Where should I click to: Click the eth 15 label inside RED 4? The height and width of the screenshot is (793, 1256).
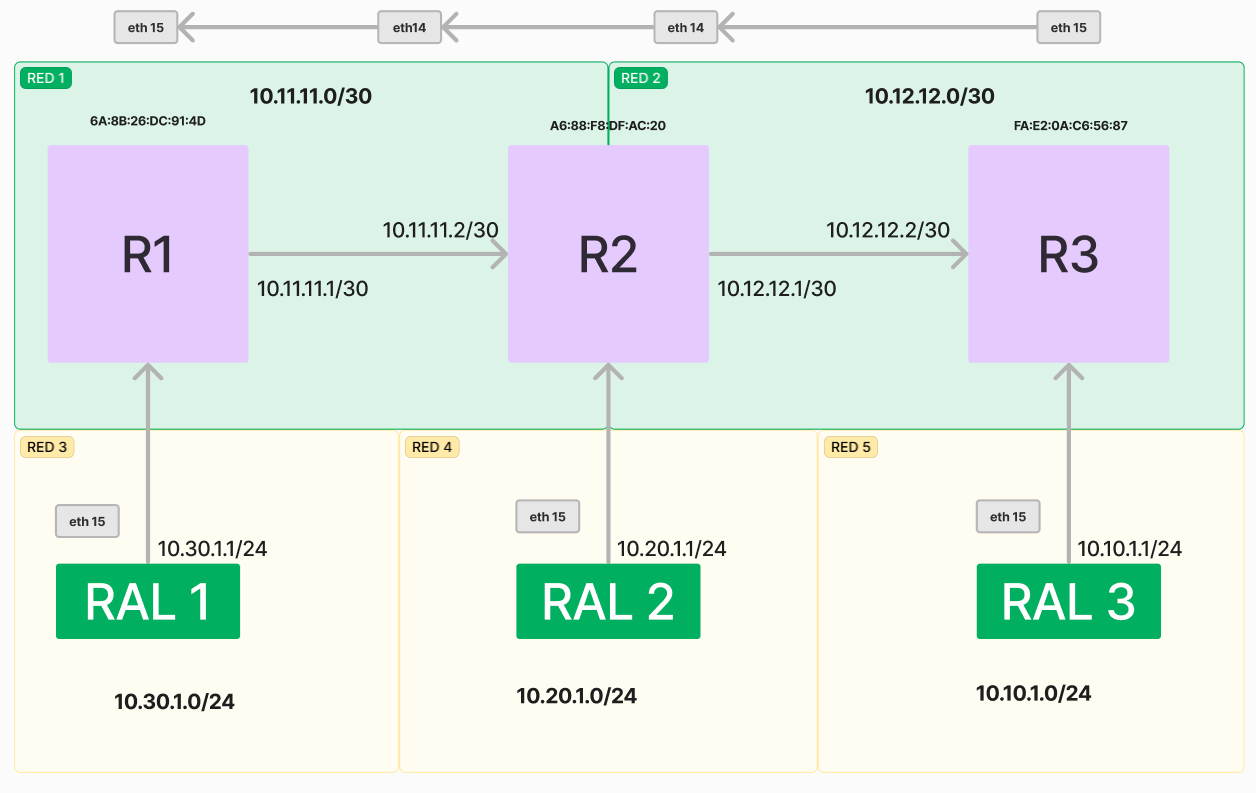point(547,517)
